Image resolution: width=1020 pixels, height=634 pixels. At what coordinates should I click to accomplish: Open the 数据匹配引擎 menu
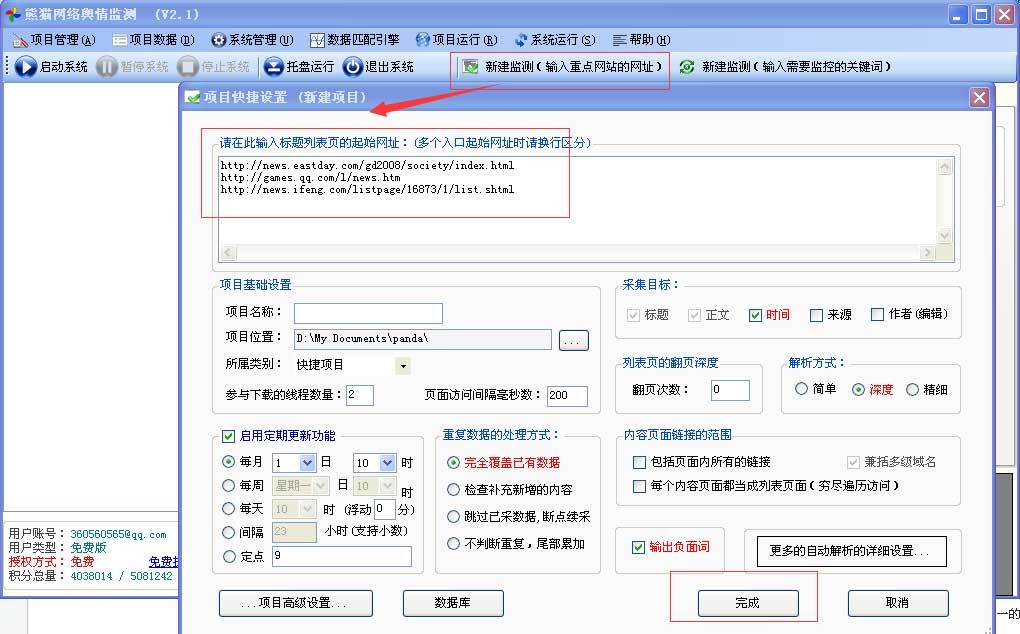click(x=355, y=40)
